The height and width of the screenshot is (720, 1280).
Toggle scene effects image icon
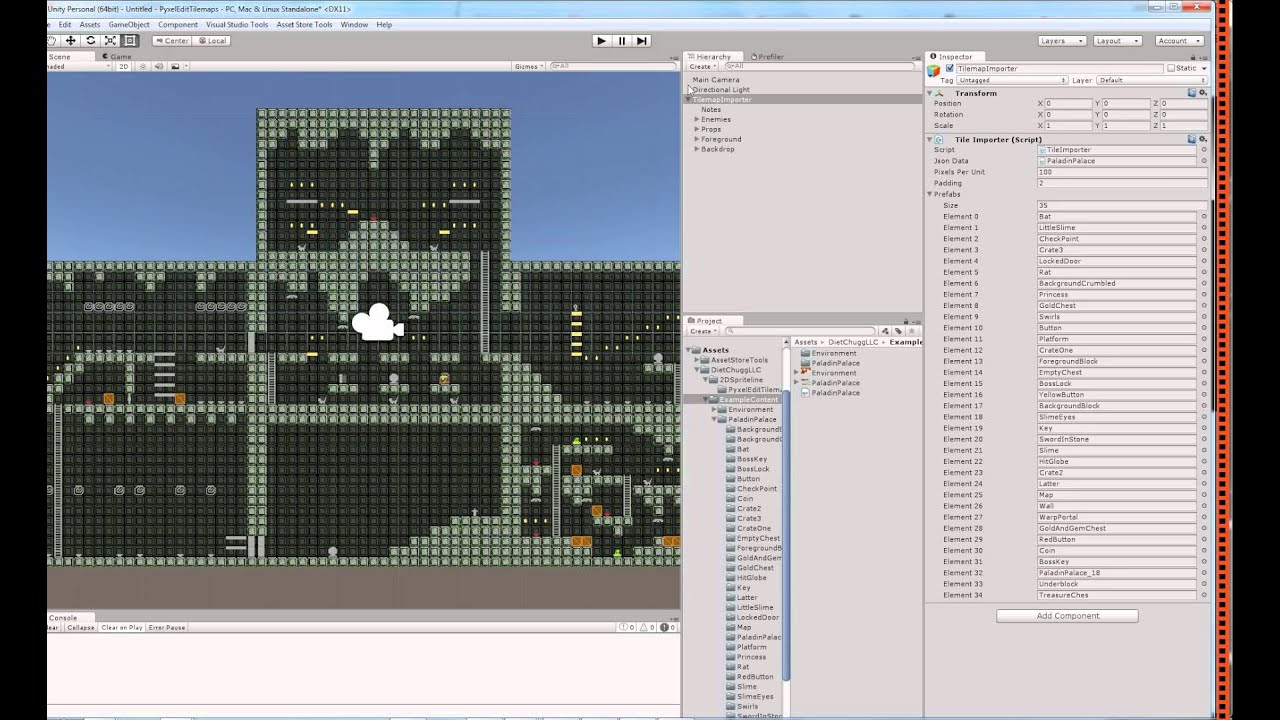click(175, 67)
